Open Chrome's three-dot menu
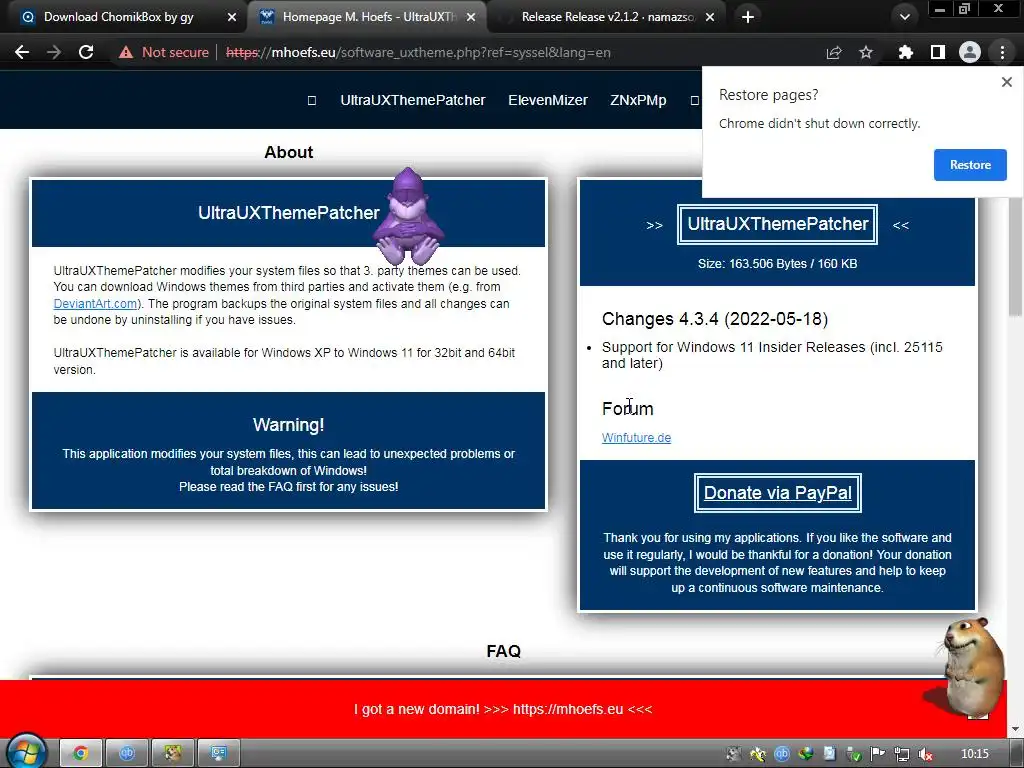This screenshot has width=1024, height=768. click(x=1002, y=52)
